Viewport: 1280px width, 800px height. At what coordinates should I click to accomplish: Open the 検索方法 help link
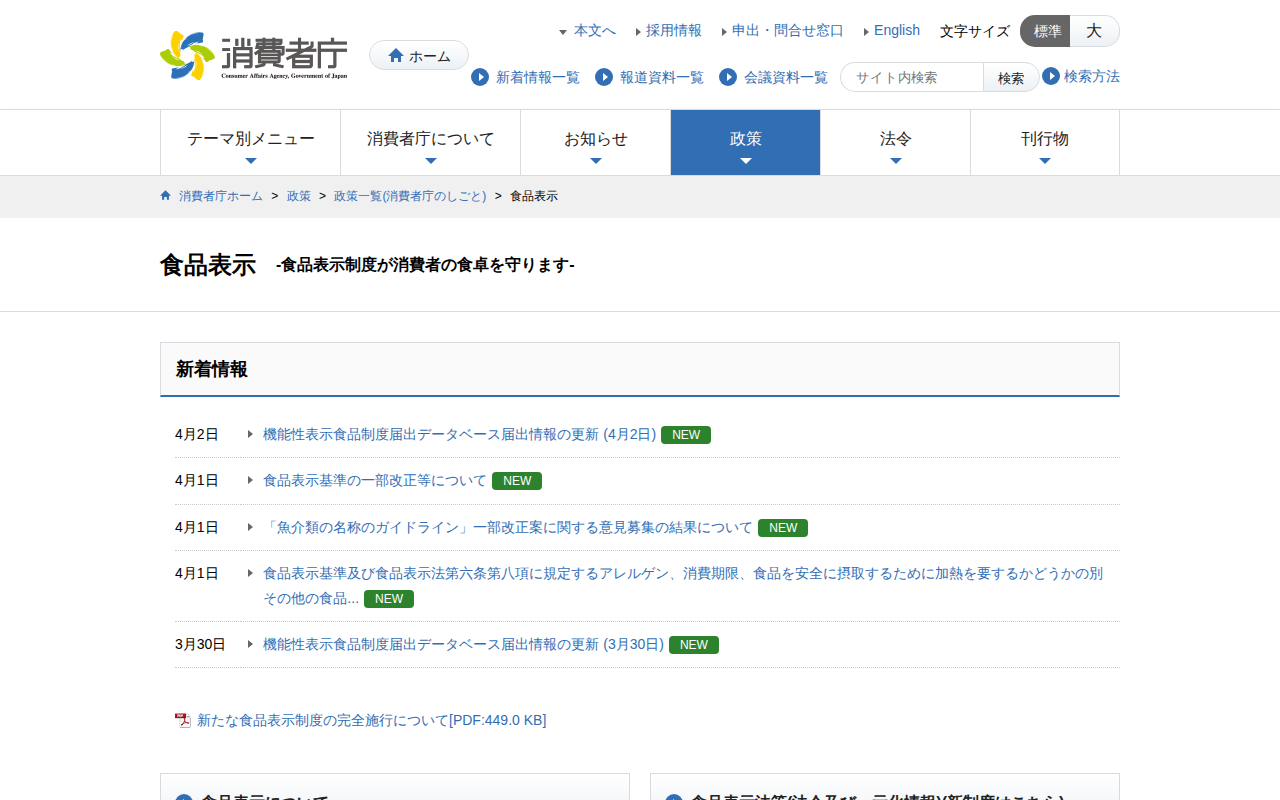pos(1091,76)
